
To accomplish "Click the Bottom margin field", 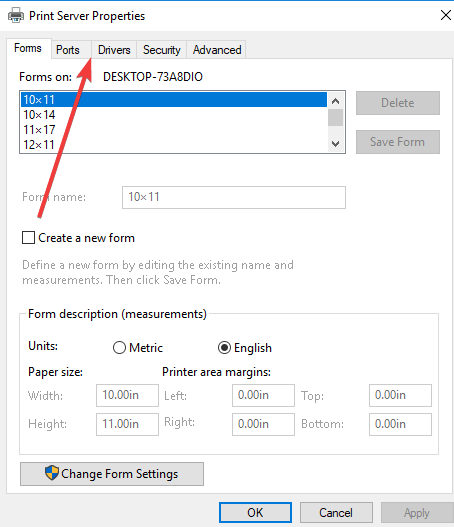I will click(400, 424).
